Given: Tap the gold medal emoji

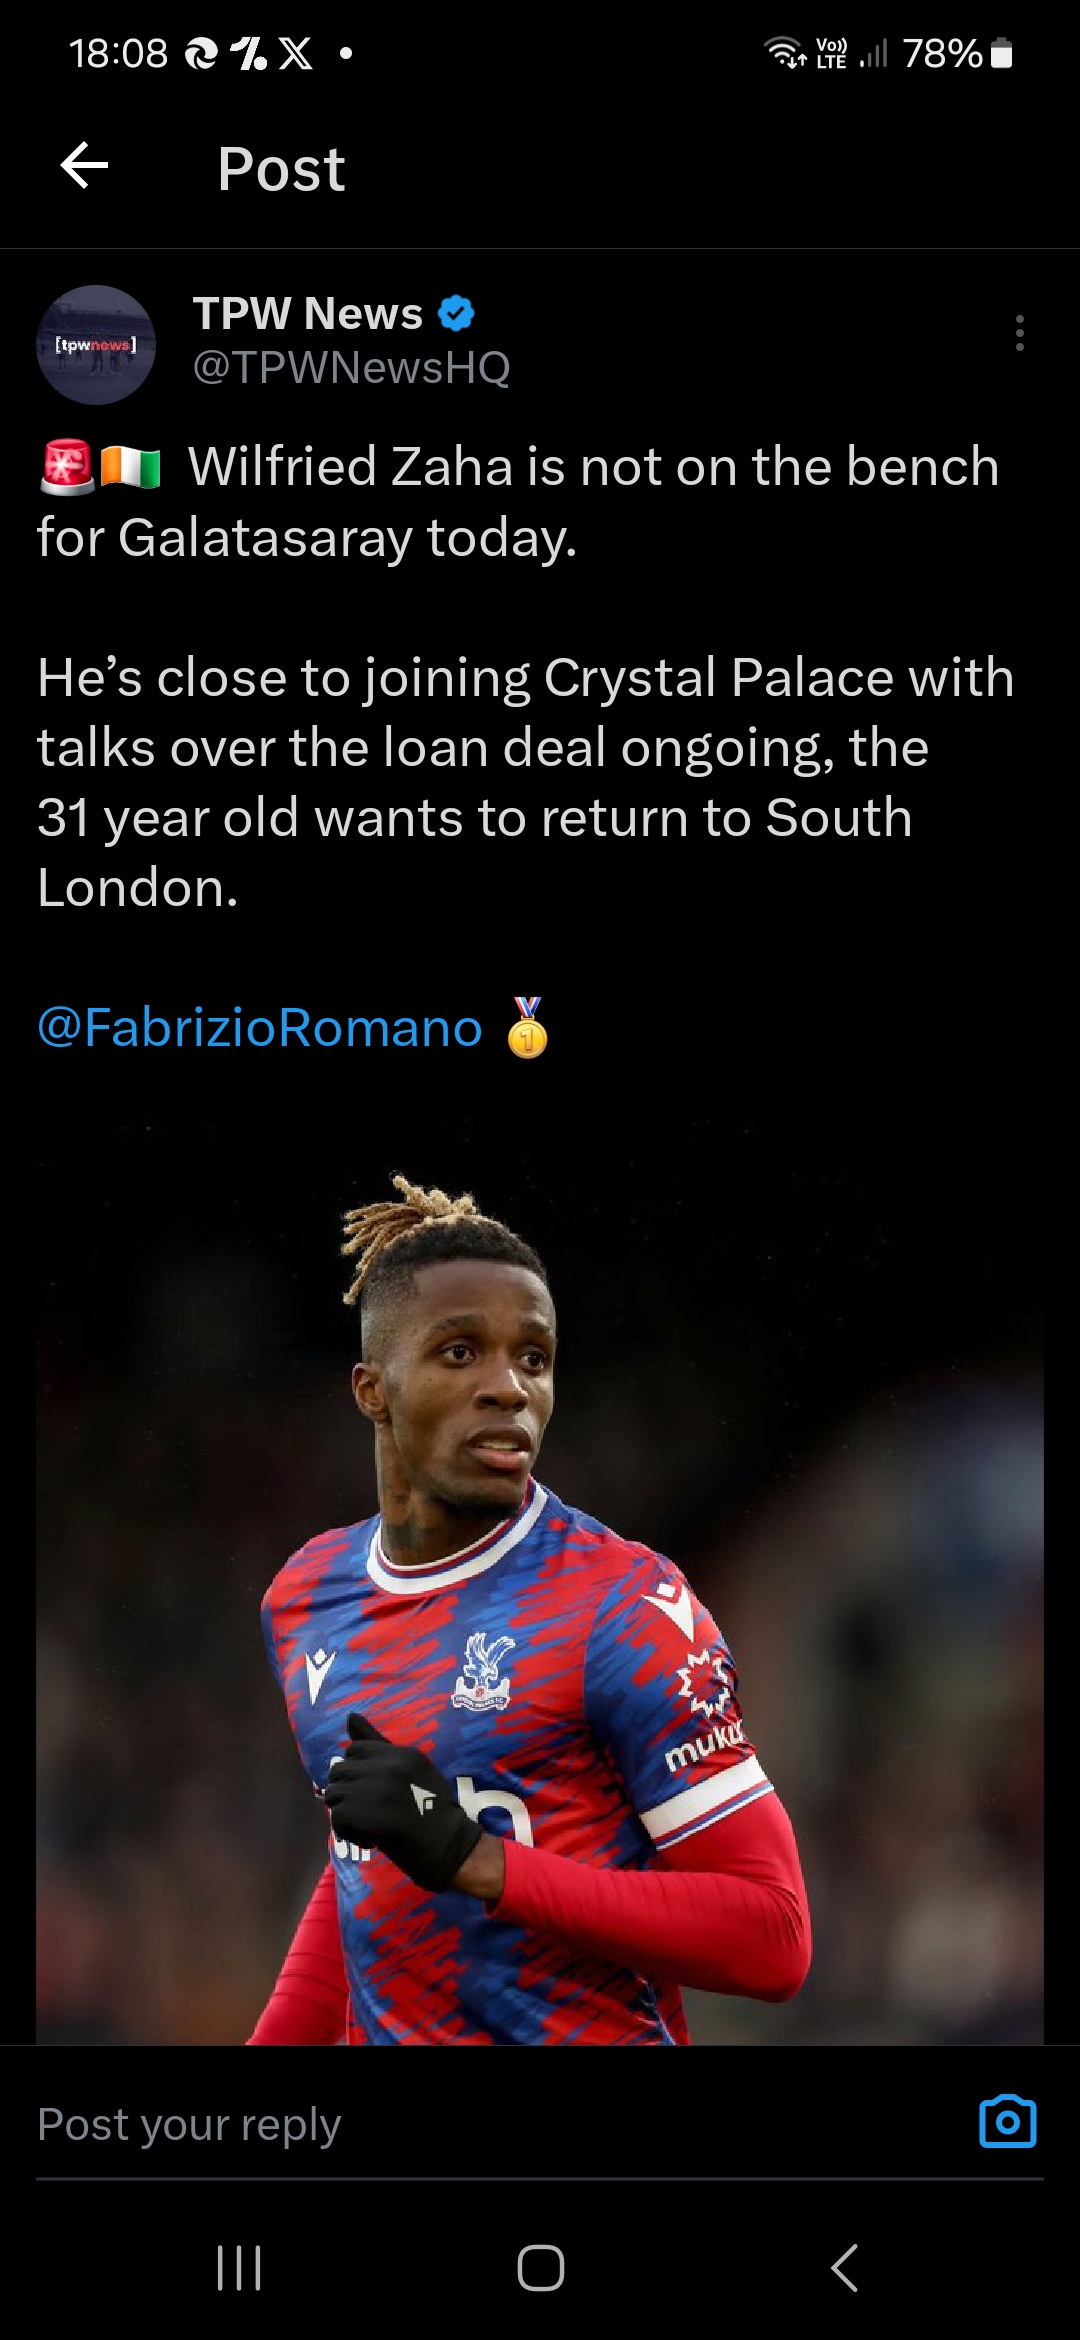Looking at the screenshot, I should (527, 1027).
